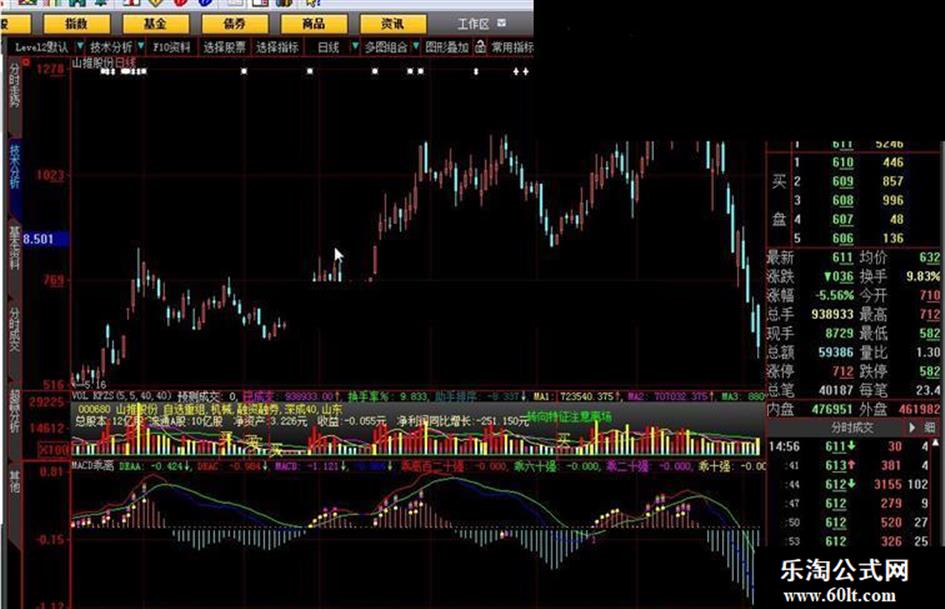This screenshot has width=945, height=609.
Task: Click 换手 value 9.83%
Action: [923, 276]
